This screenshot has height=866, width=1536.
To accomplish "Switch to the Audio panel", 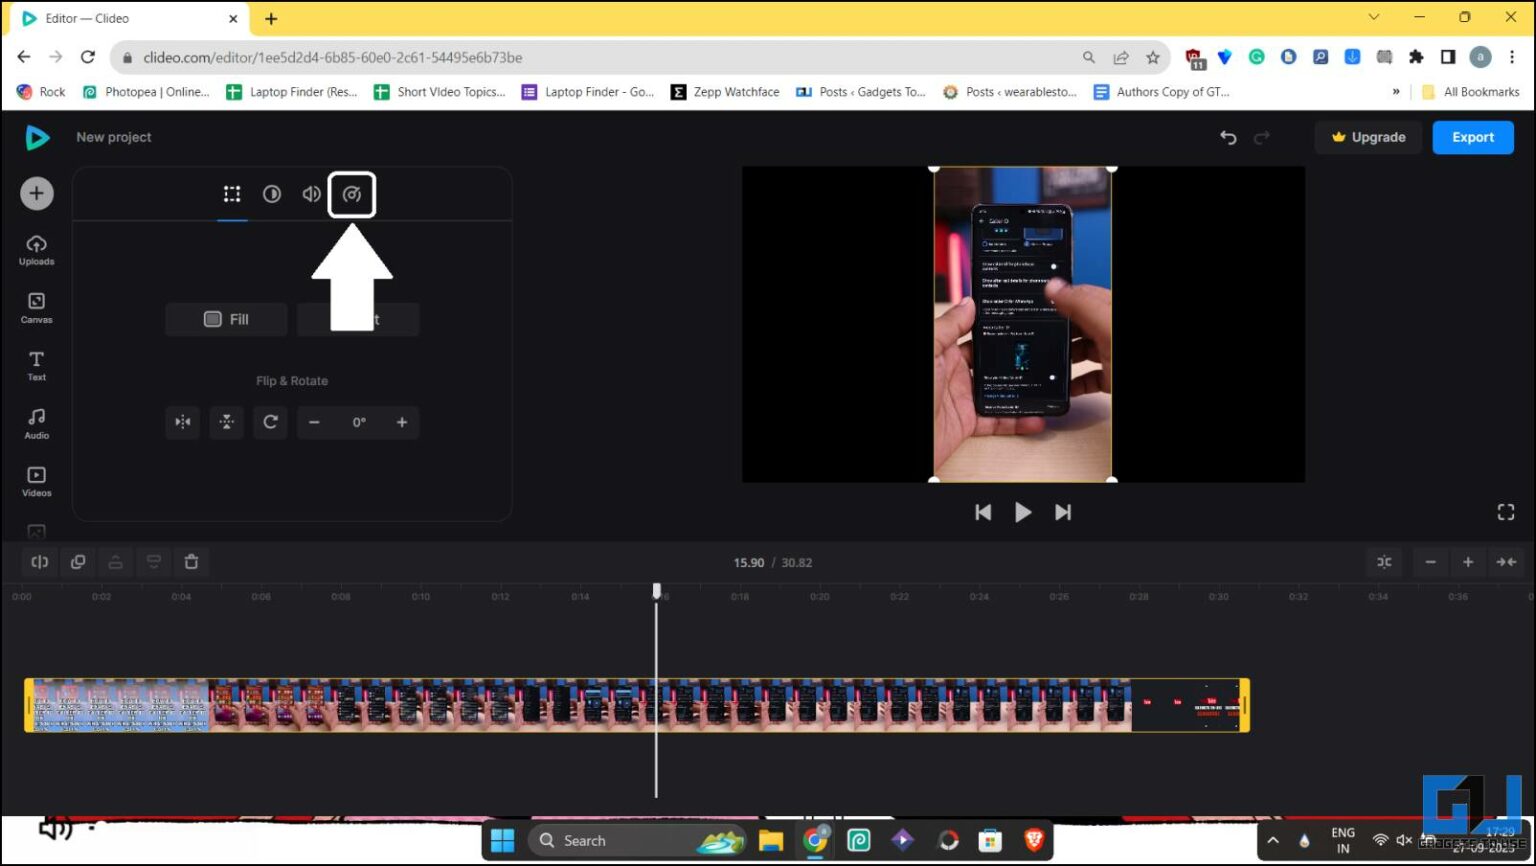I will click(x=36, y=422).
